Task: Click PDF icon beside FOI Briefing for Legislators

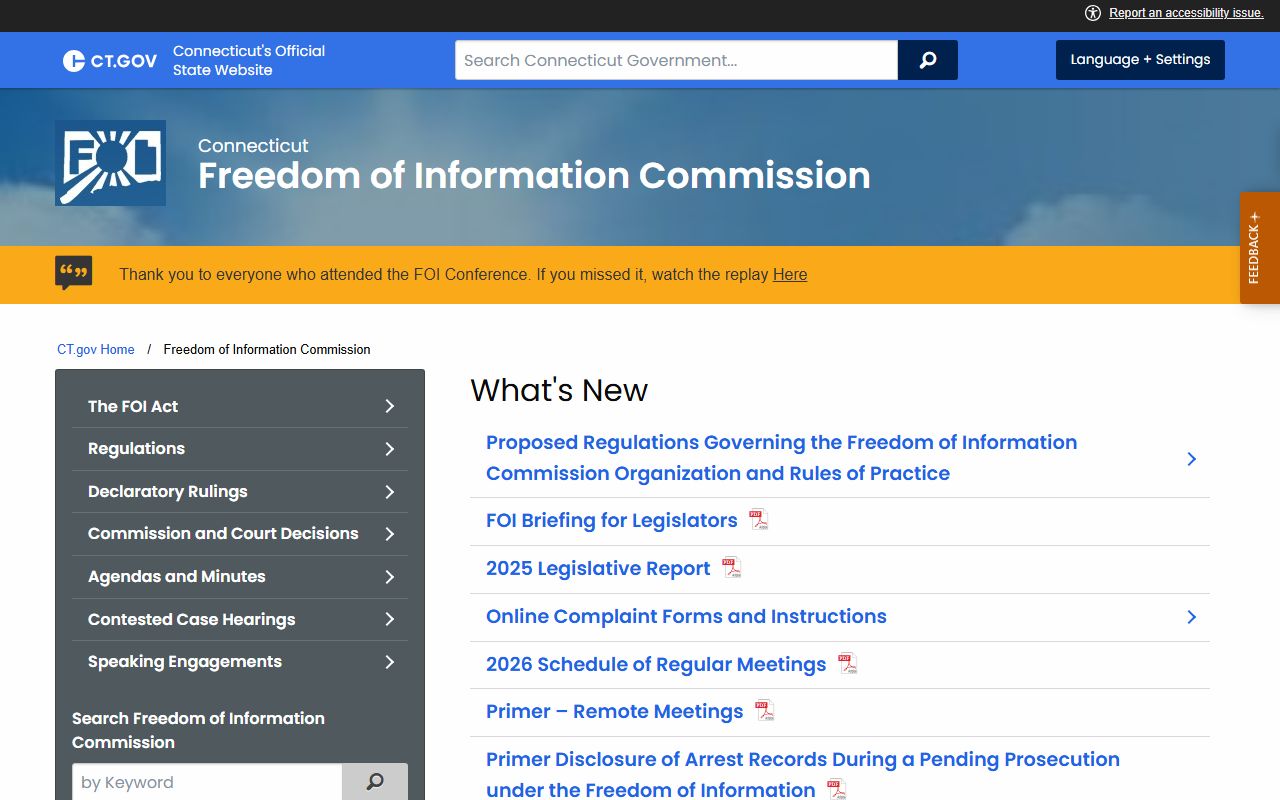Action: pos(759,520)
